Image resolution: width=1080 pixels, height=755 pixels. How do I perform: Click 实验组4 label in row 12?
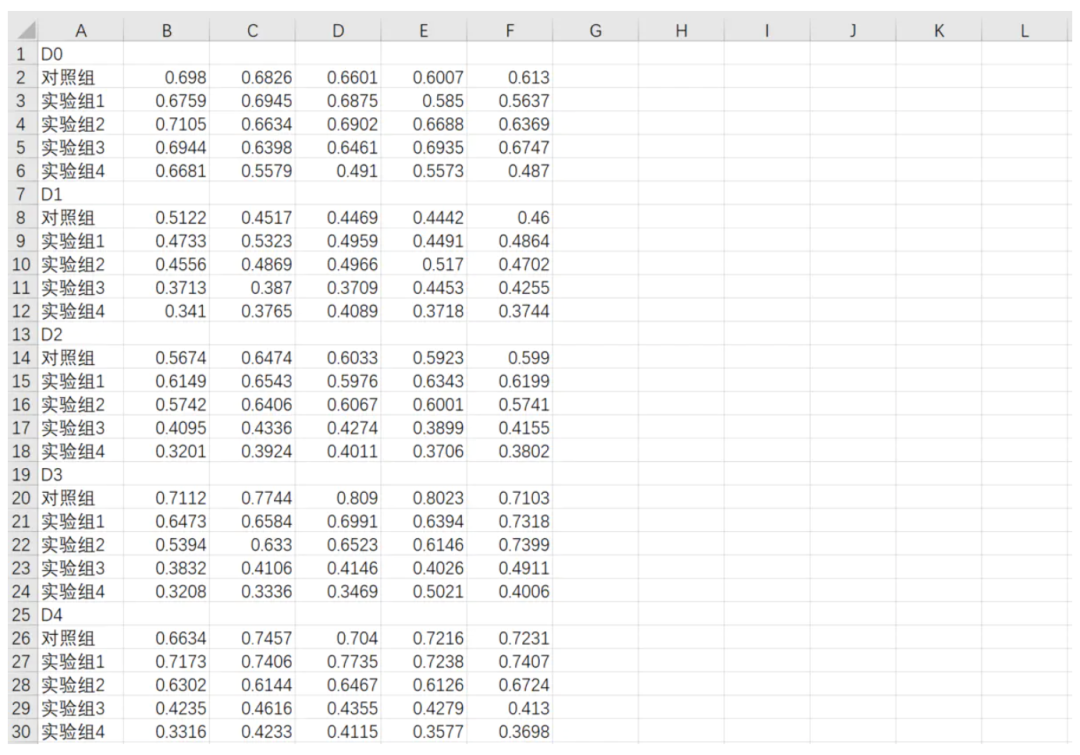coord(72,311)
